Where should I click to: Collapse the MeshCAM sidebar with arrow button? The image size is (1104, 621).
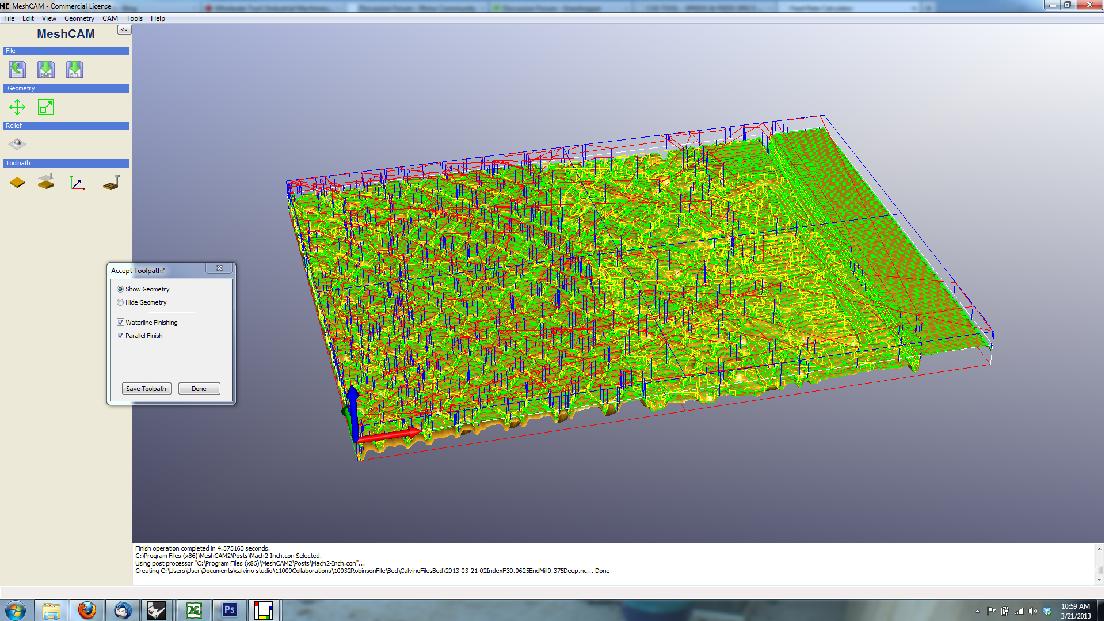[x=124, y=30]
